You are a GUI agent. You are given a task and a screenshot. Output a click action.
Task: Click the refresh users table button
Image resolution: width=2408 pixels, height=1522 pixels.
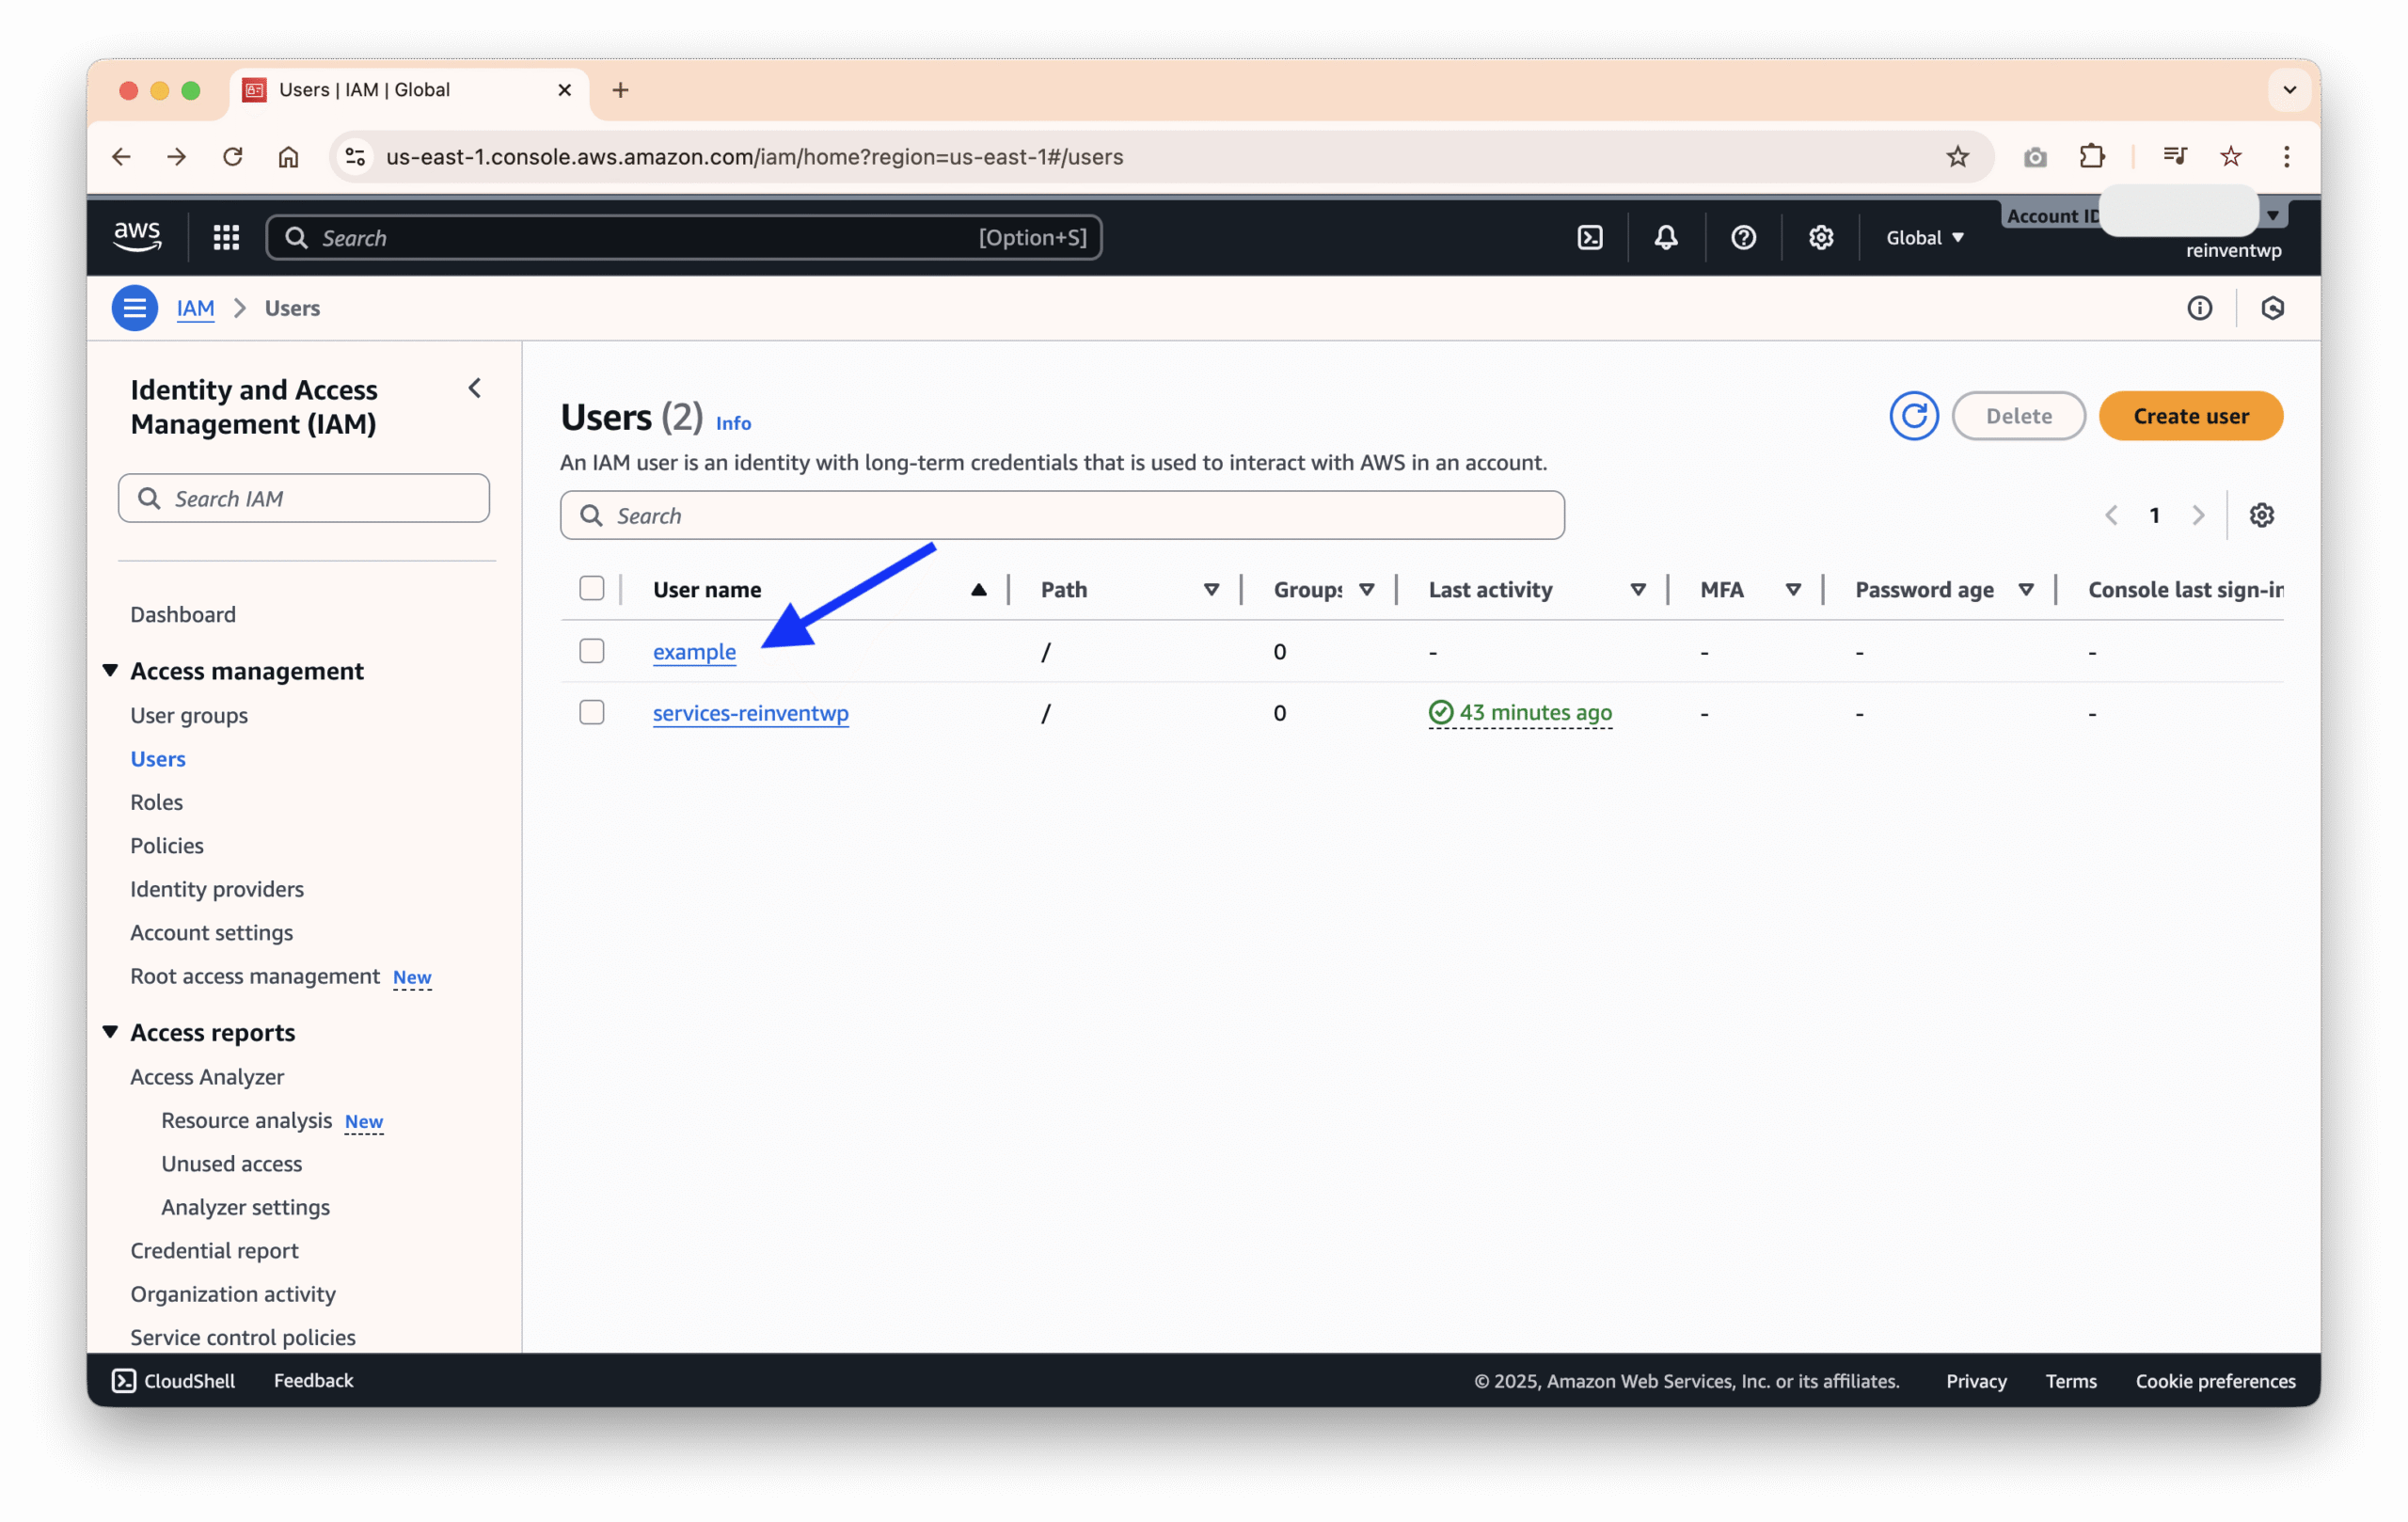1913,416
